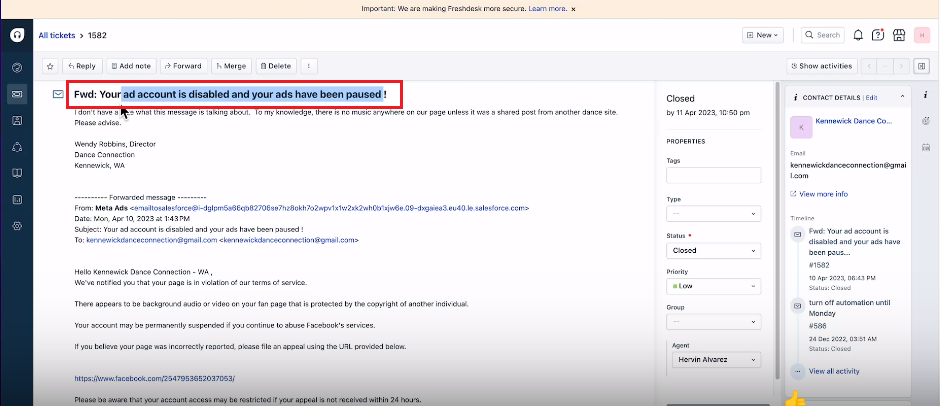Click the ticket body vertical scrollbar
940x406 pixels.
pos(778,231)
